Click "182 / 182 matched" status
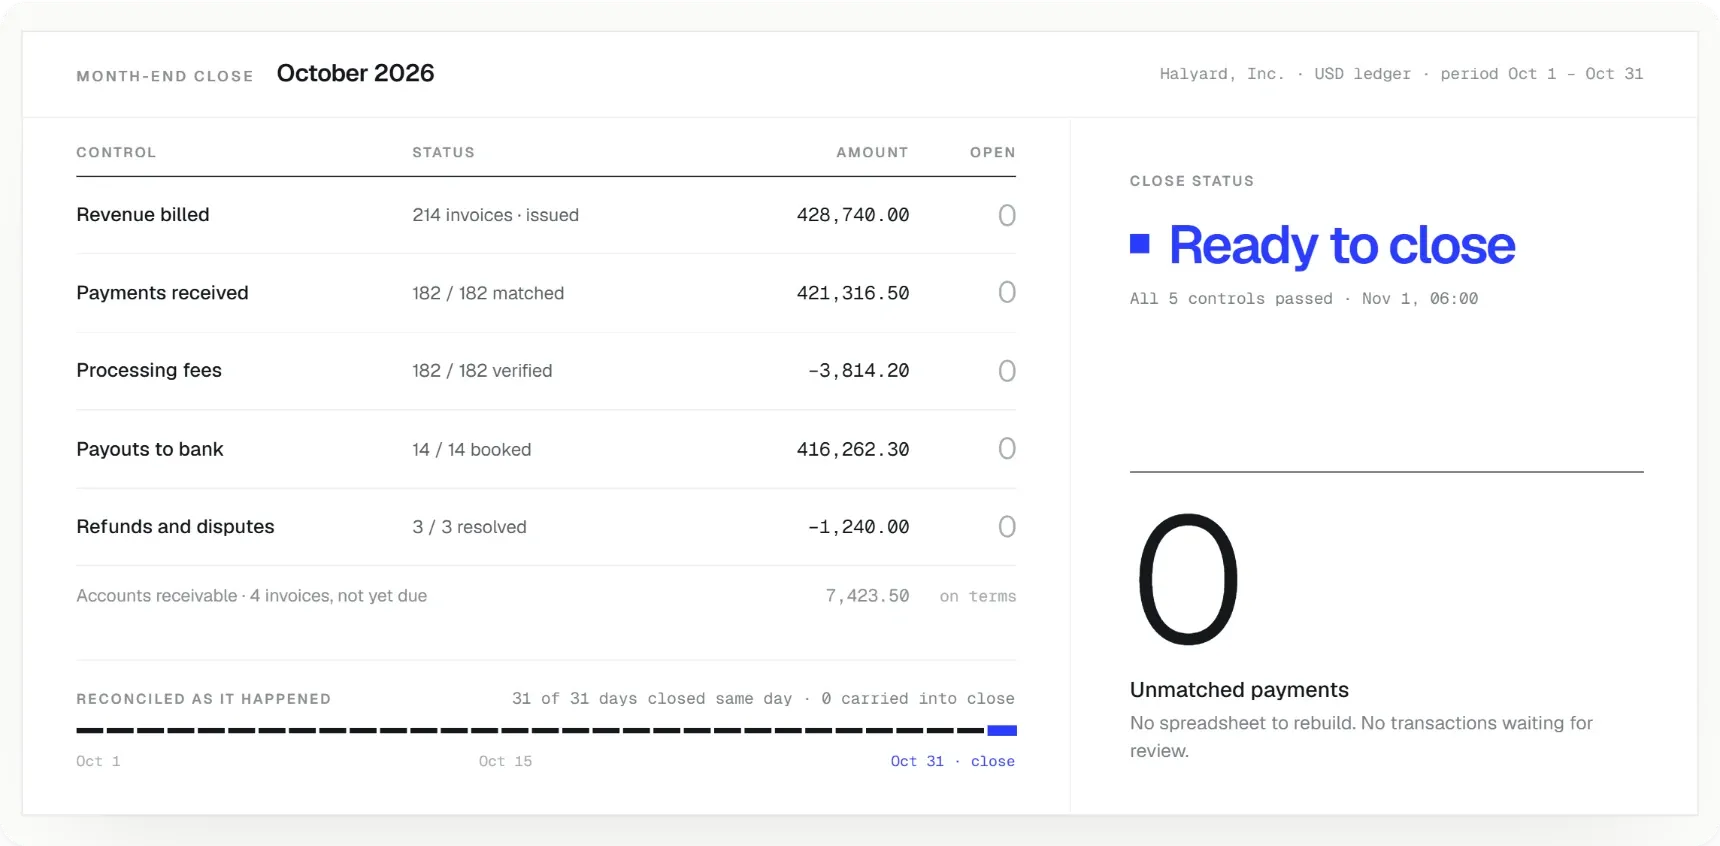The height and width of the screenshot is (846, 1720). [x=488, y=293]
